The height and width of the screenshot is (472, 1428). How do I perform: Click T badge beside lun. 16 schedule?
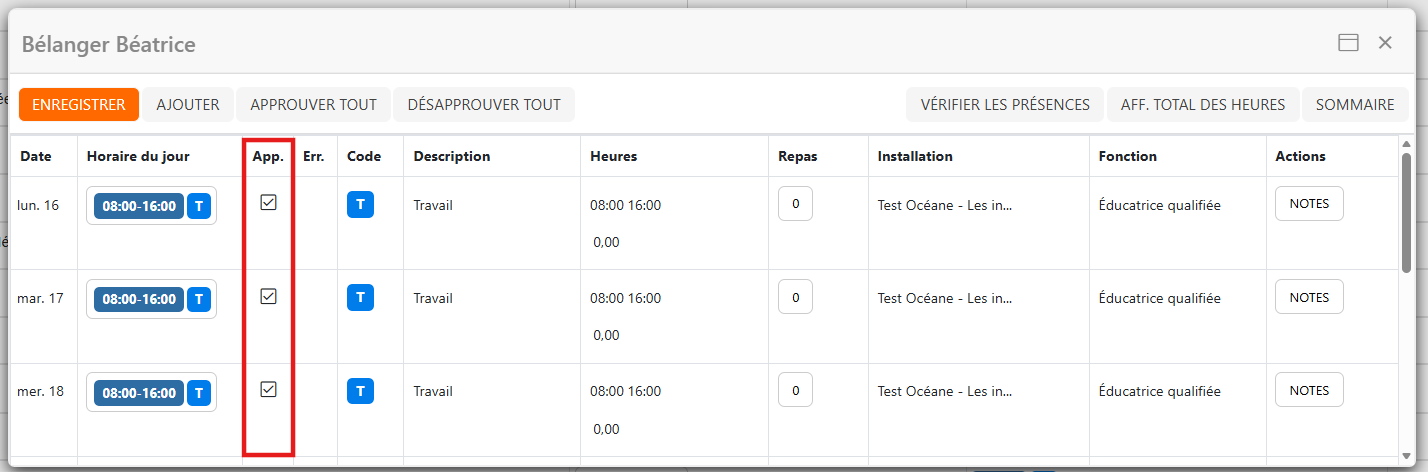[x=200, y=206]
